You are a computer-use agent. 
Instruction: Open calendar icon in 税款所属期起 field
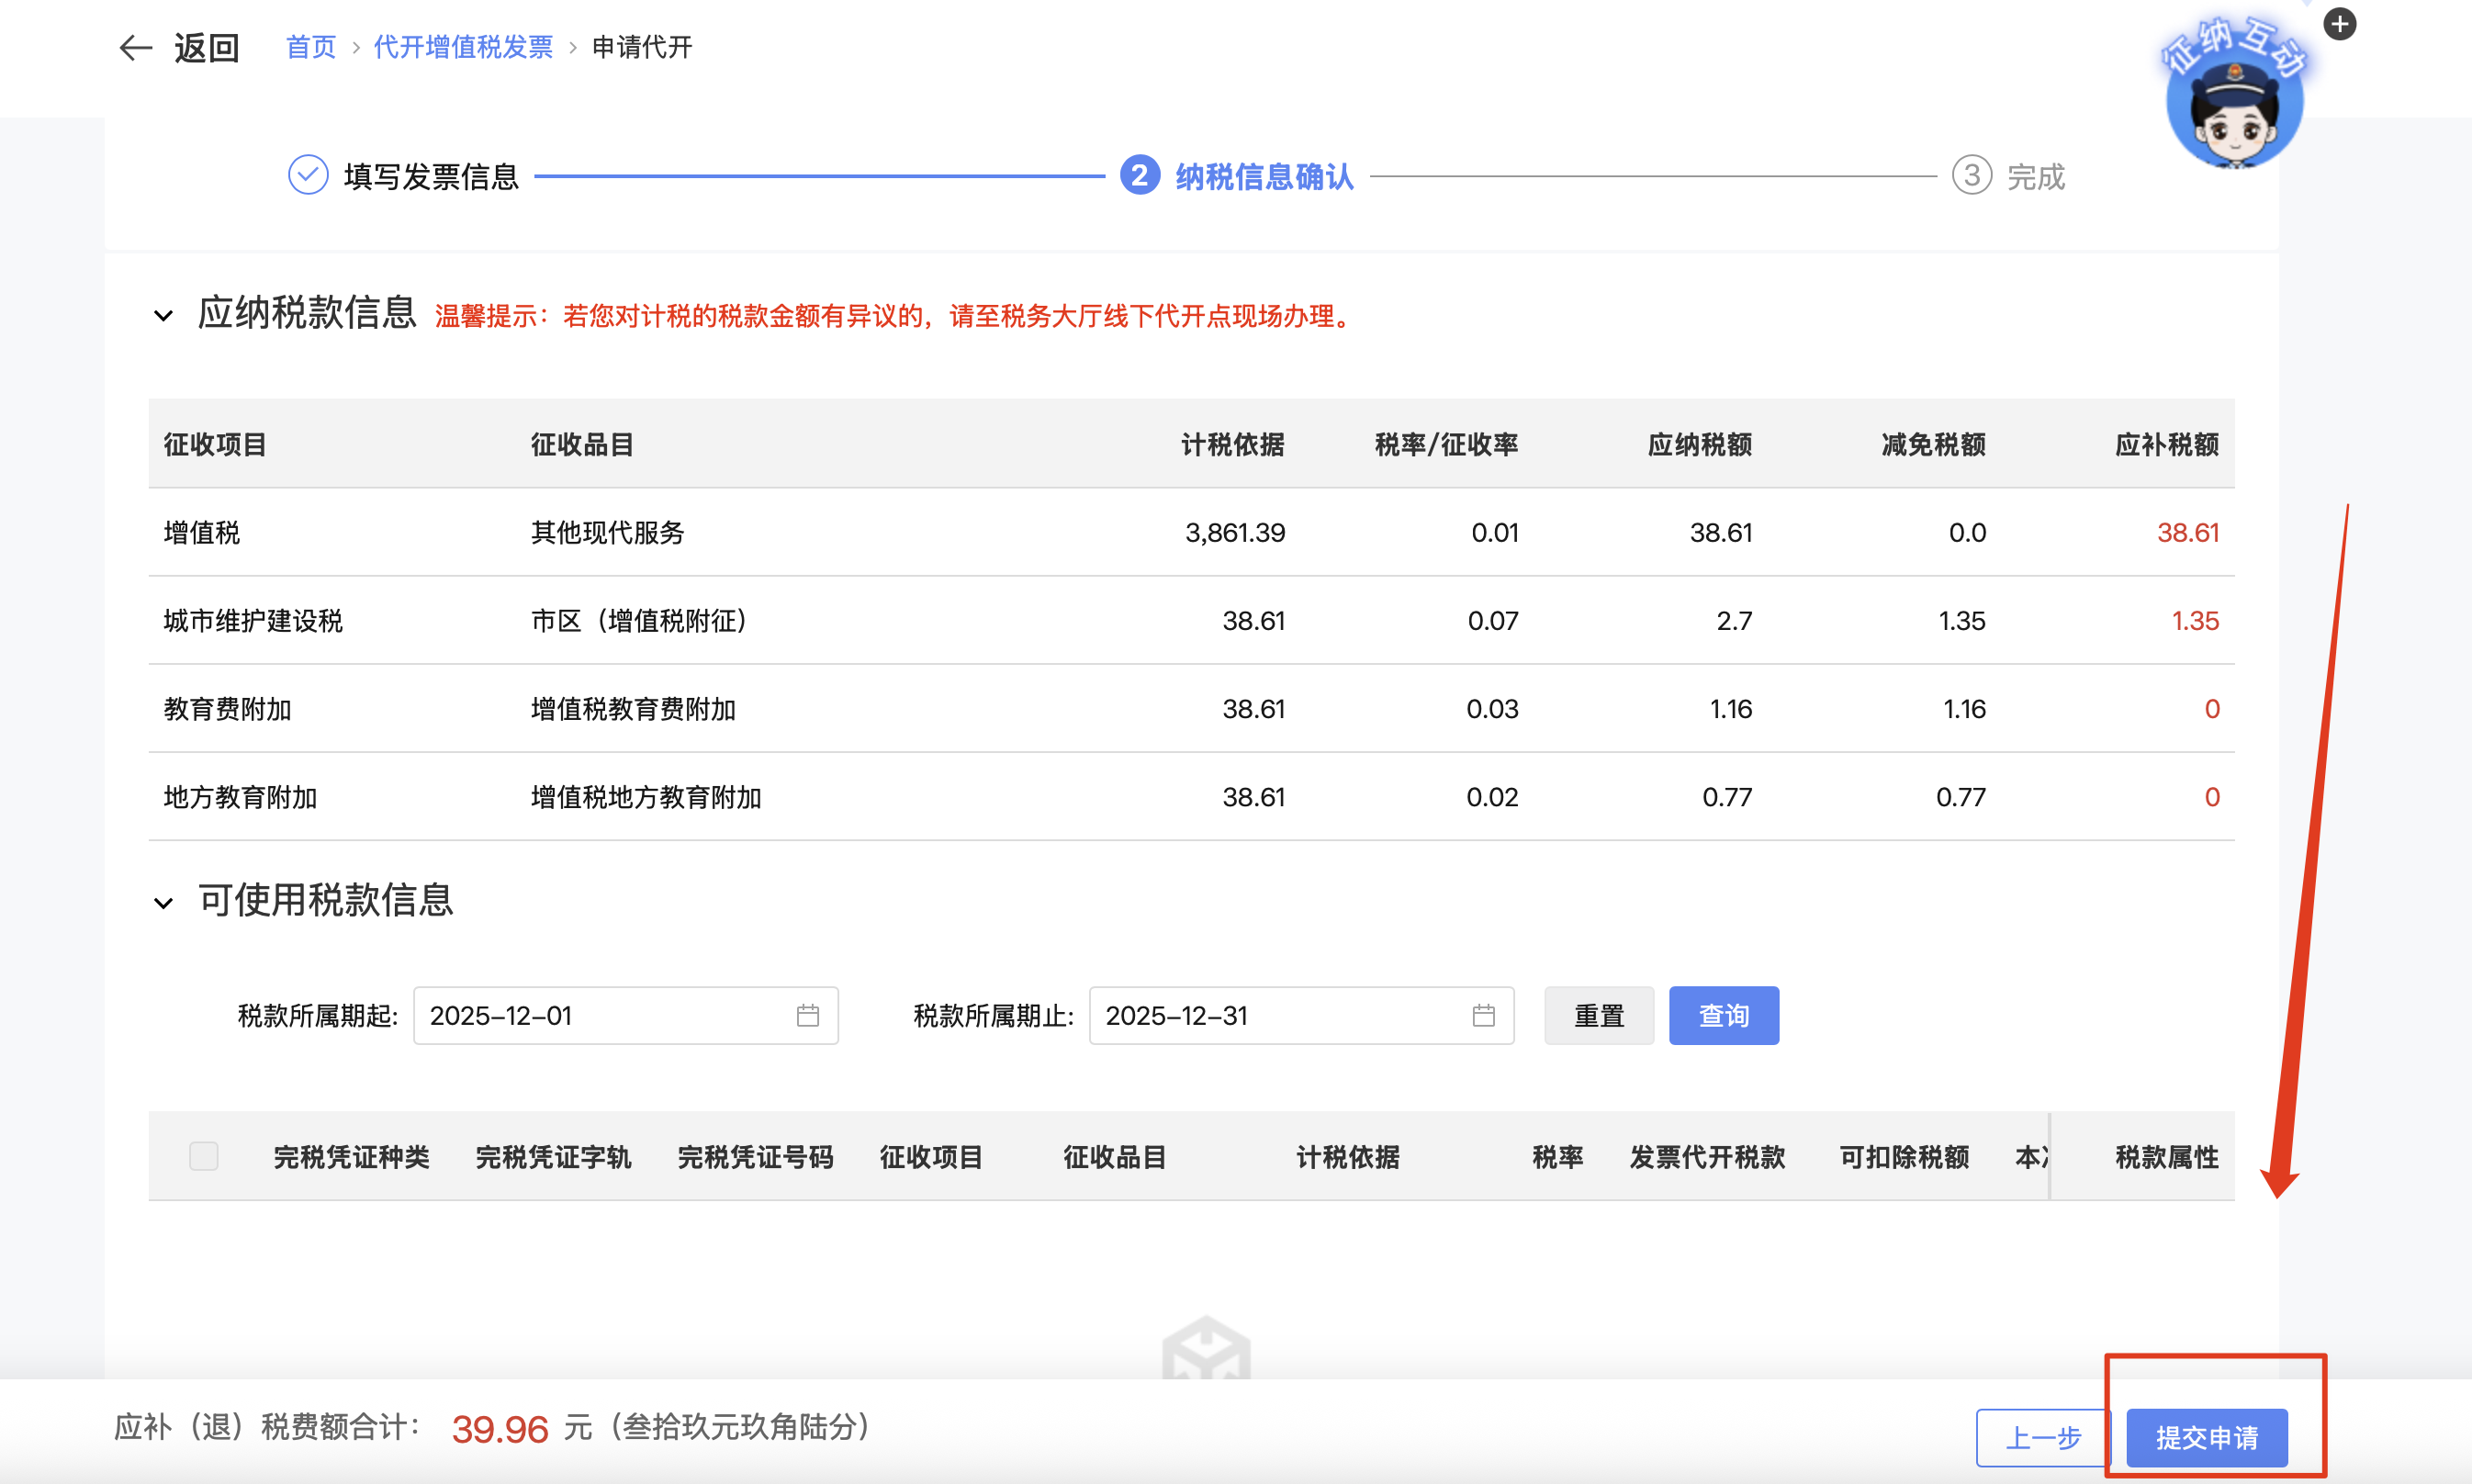[807, 1016]
